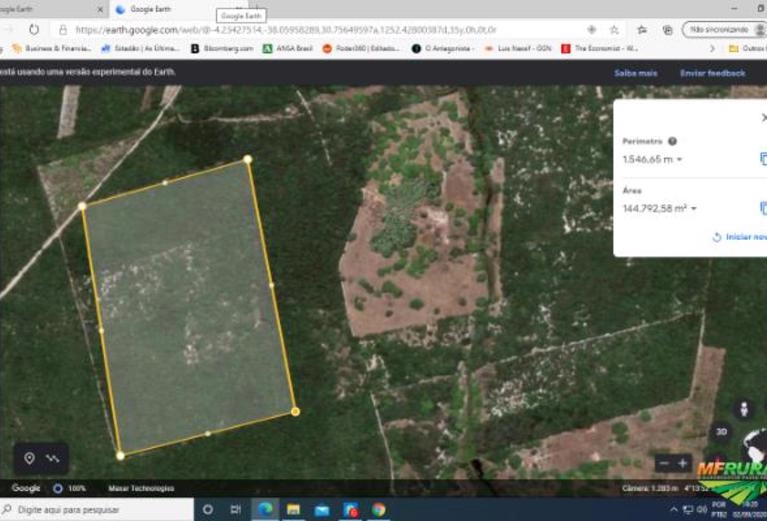
Task: Click the midpoint handle on the bottom polygon edge
Action: [208, 433]
